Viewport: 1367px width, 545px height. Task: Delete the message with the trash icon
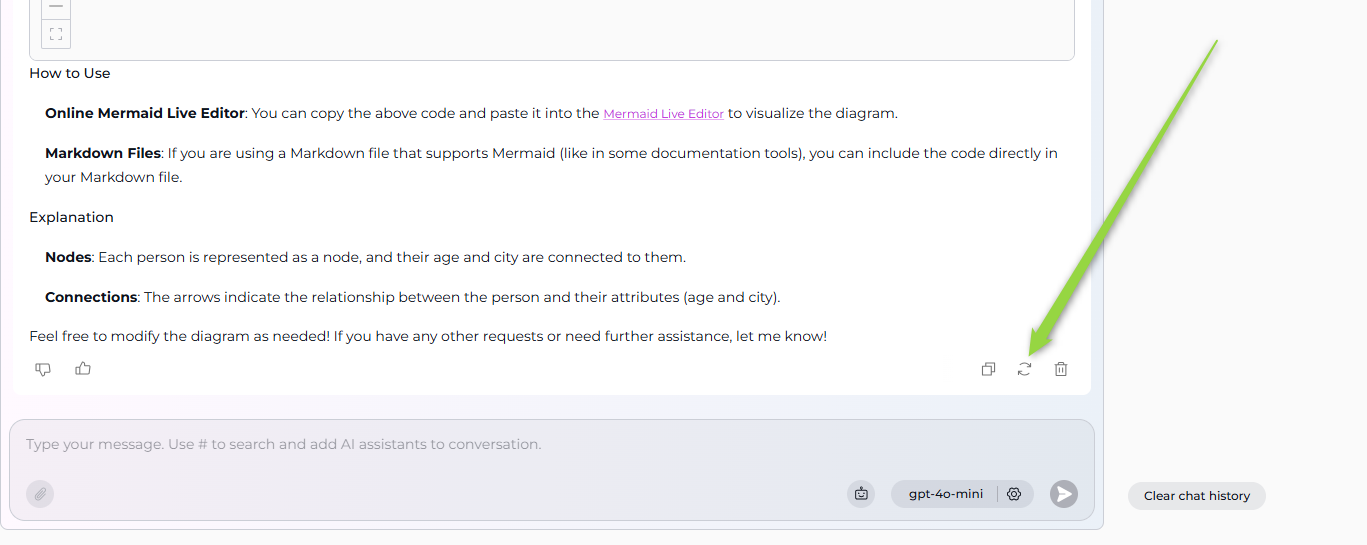pyautogui.click(x=1061, y=369)
